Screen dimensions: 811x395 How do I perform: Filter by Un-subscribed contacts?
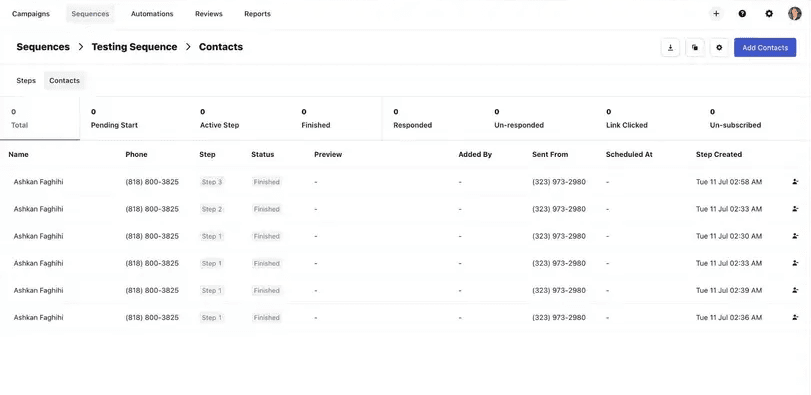click(x=735, y=118)
